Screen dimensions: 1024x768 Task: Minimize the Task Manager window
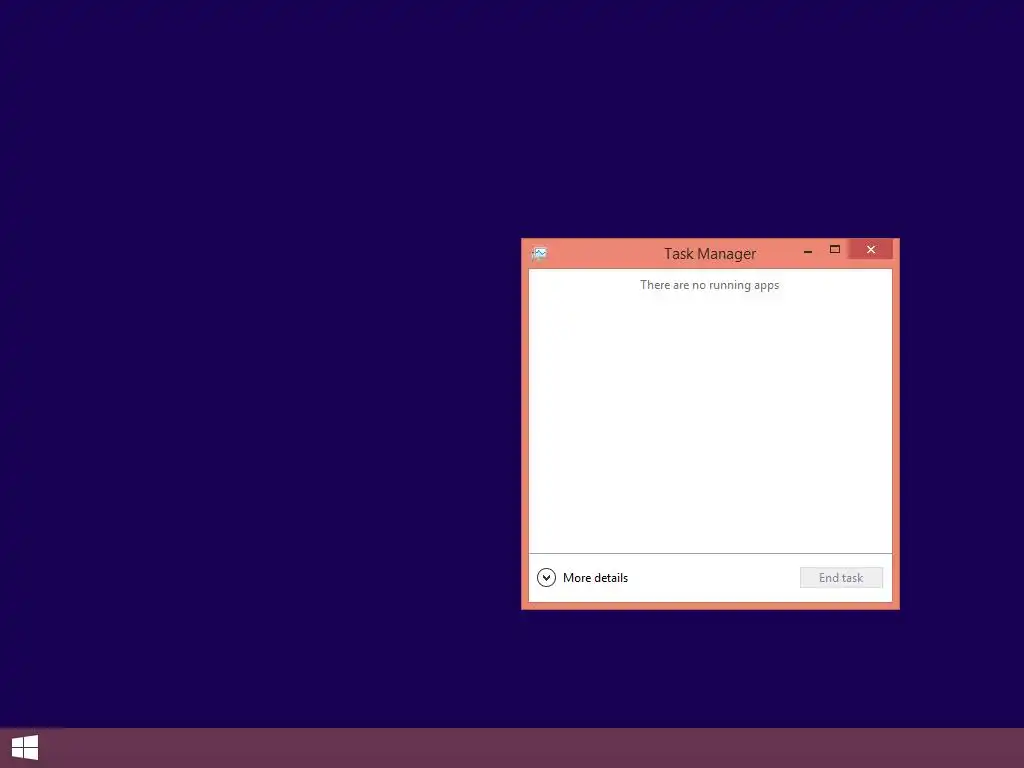coord(808,250)
